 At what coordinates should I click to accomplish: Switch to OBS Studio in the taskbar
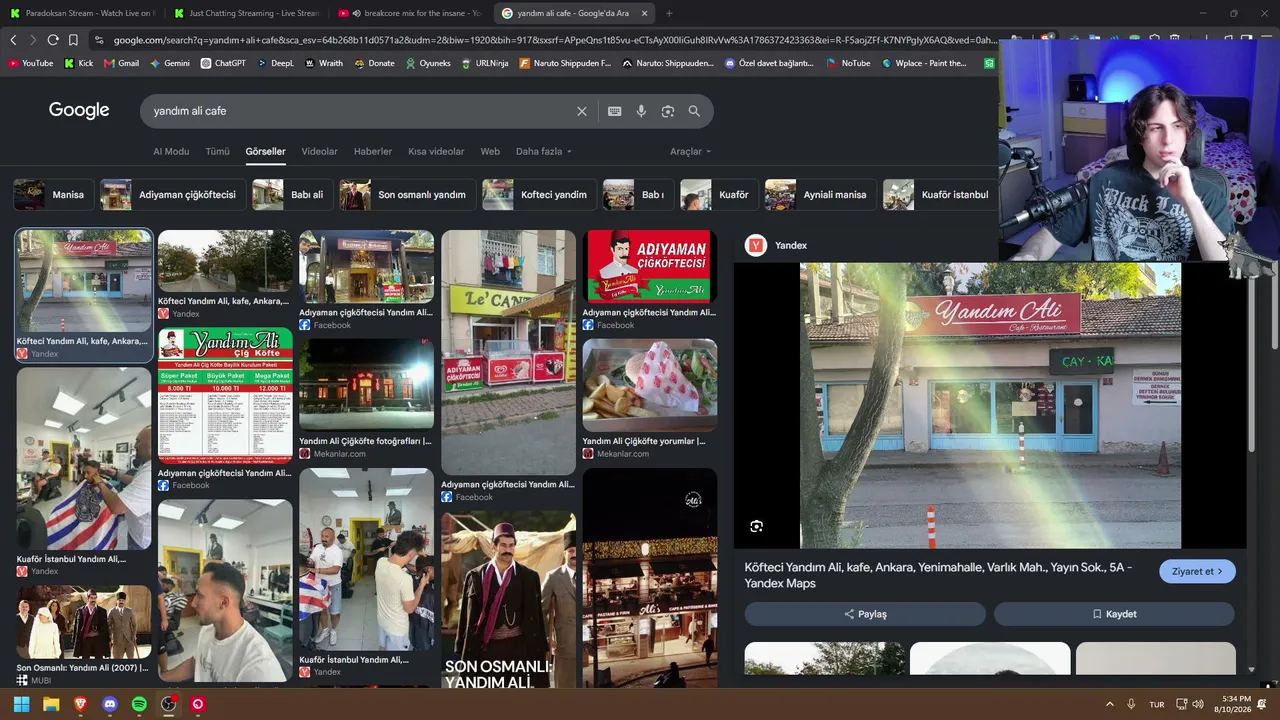coord(169,704)
